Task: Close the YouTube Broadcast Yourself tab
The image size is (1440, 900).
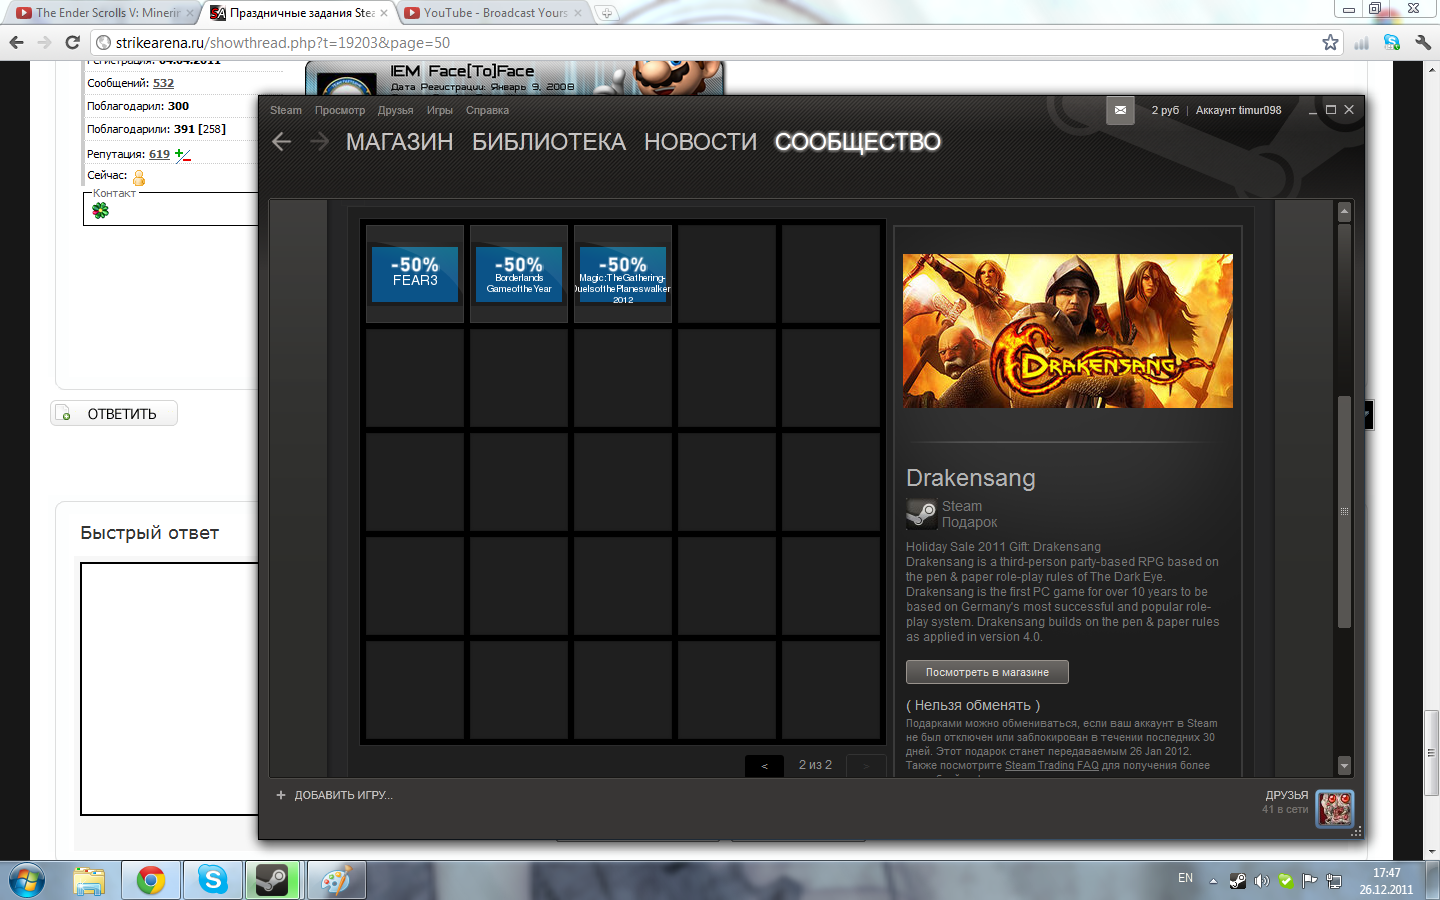Action: (578, 13)
